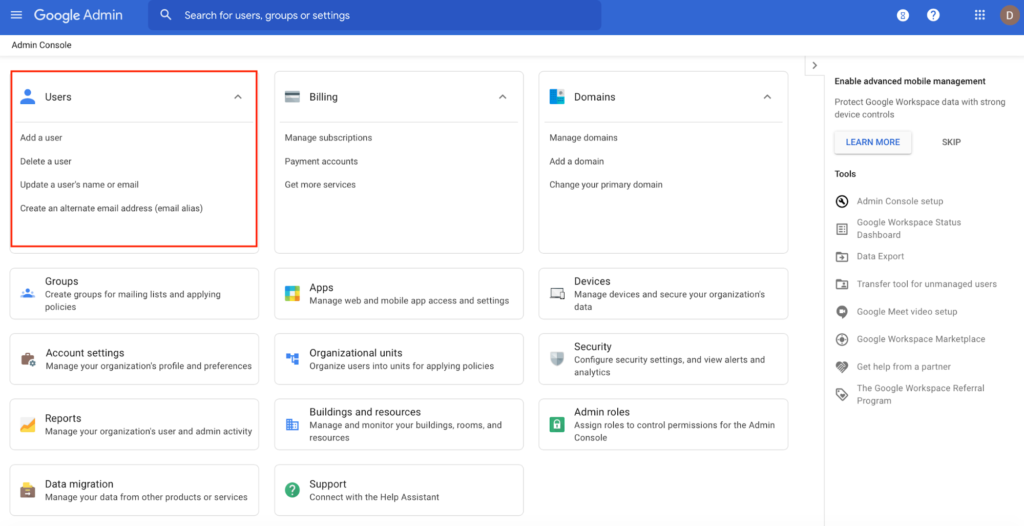1024x526 pixels.
Task: Open the Devices card title
Action: (x=592, y=281)
